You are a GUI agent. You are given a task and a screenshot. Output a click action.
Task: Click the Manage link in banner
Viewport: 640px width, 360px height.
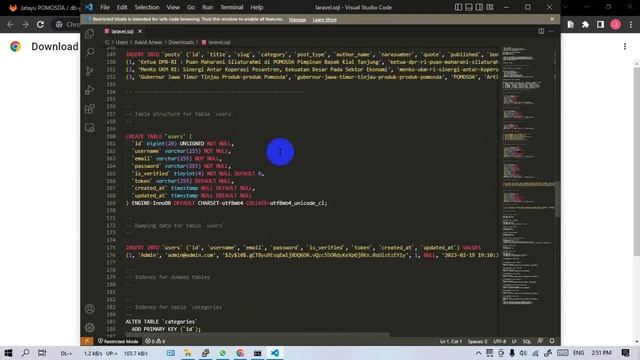click(297, 19)
